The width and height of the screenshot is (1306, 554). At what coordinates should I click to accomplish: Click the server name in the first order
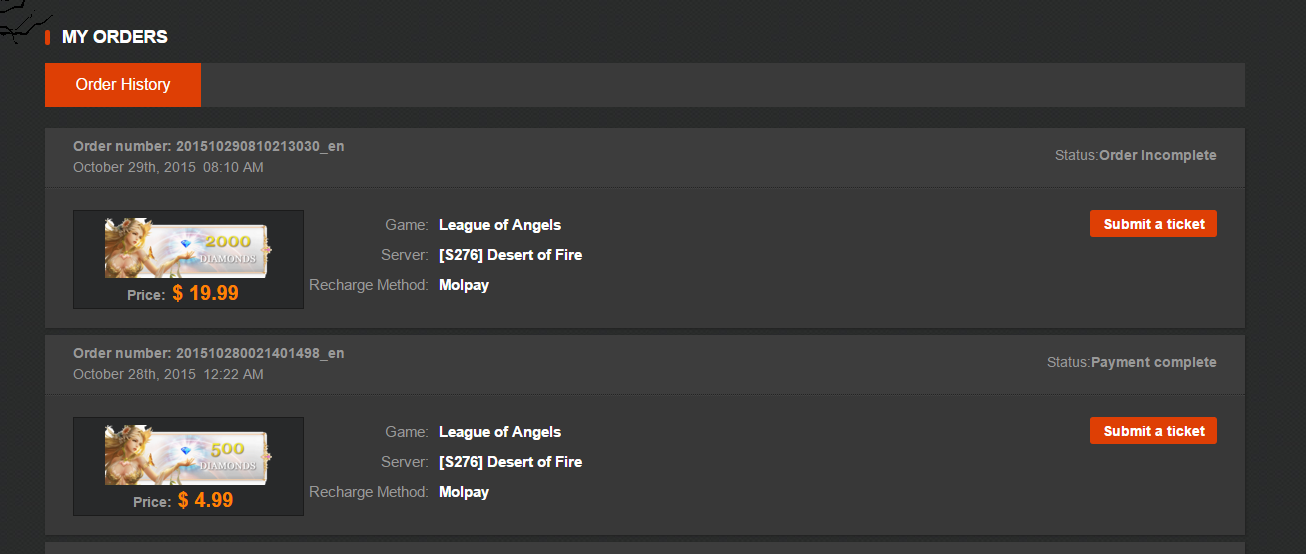[x=510, y=255]
